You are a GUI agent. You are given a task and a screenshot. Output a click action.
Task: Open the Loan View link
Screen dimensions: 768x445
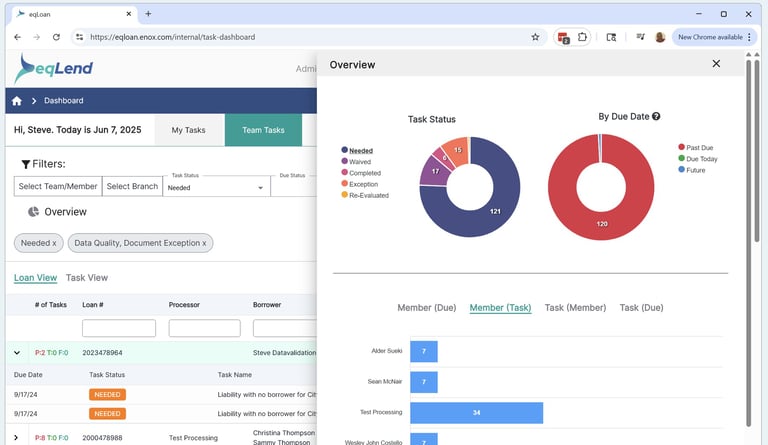point(35,278)
